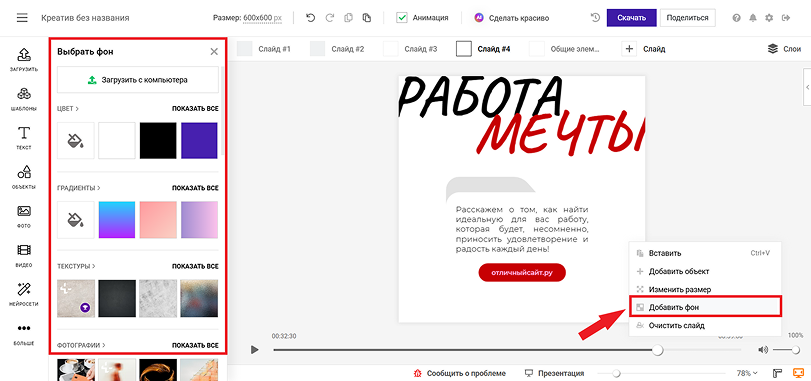
Task: Mute sound with the speaker icon
Action: pyautogui.click(x=763, y=350)
